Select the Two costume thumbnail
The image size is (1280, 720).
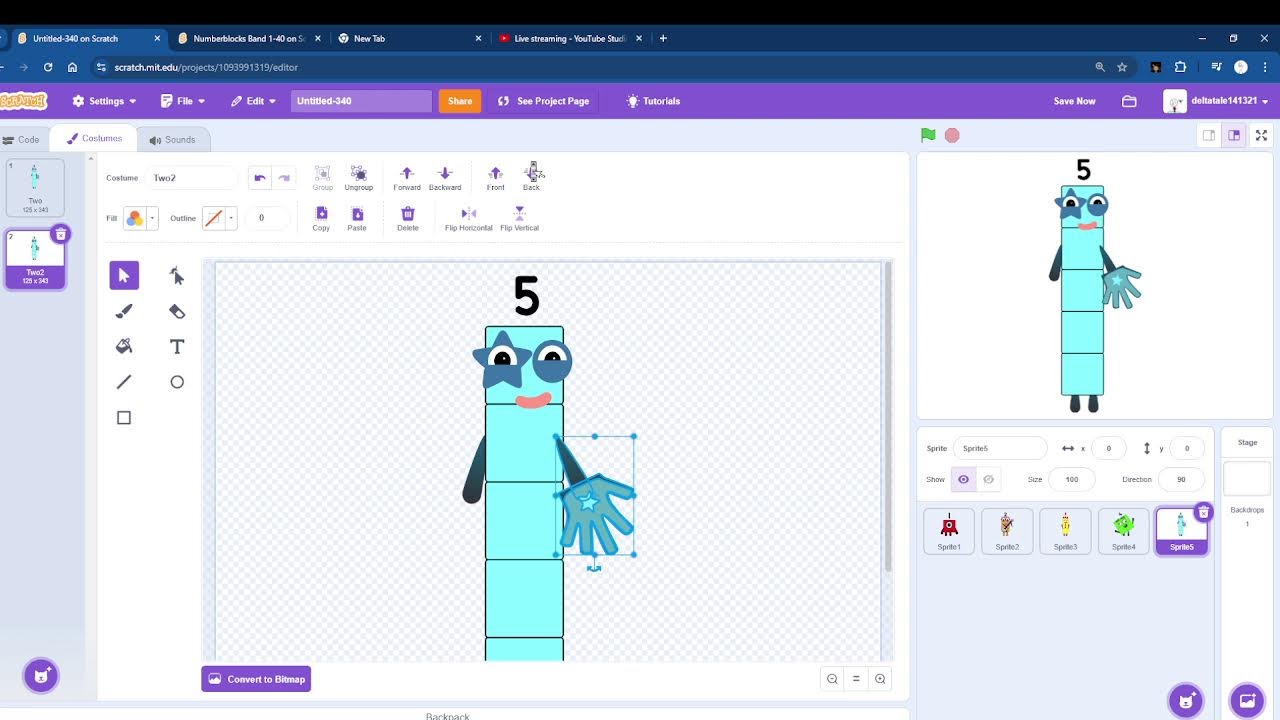pos(35,187)
